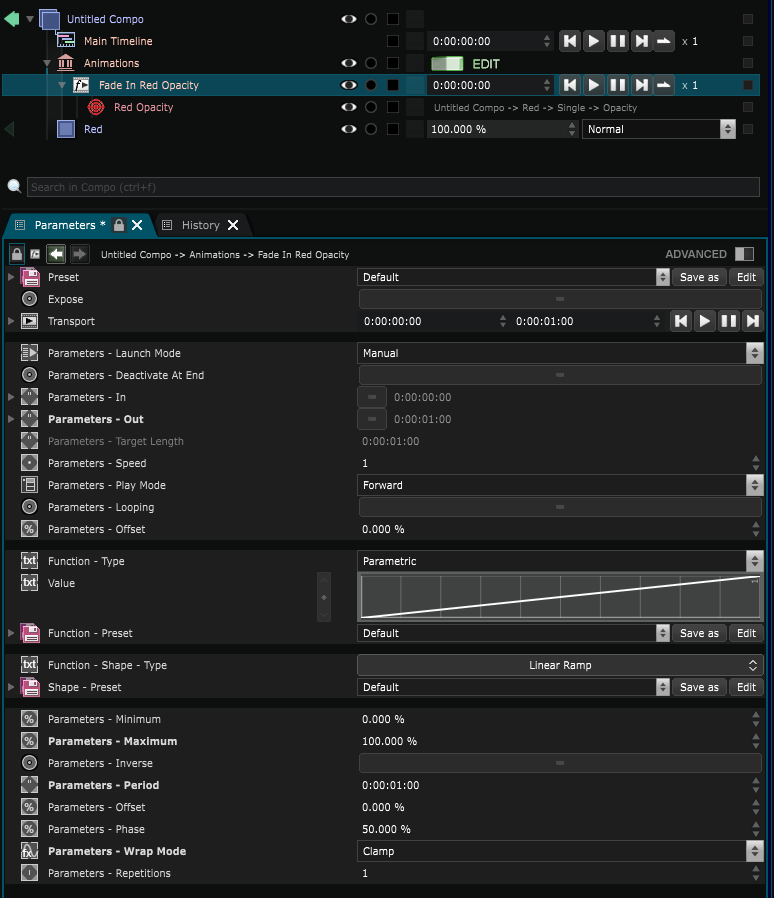Open the Red layer Normal blend dropdown
Viewport: 774px width, 898px height.
[658, 129]
